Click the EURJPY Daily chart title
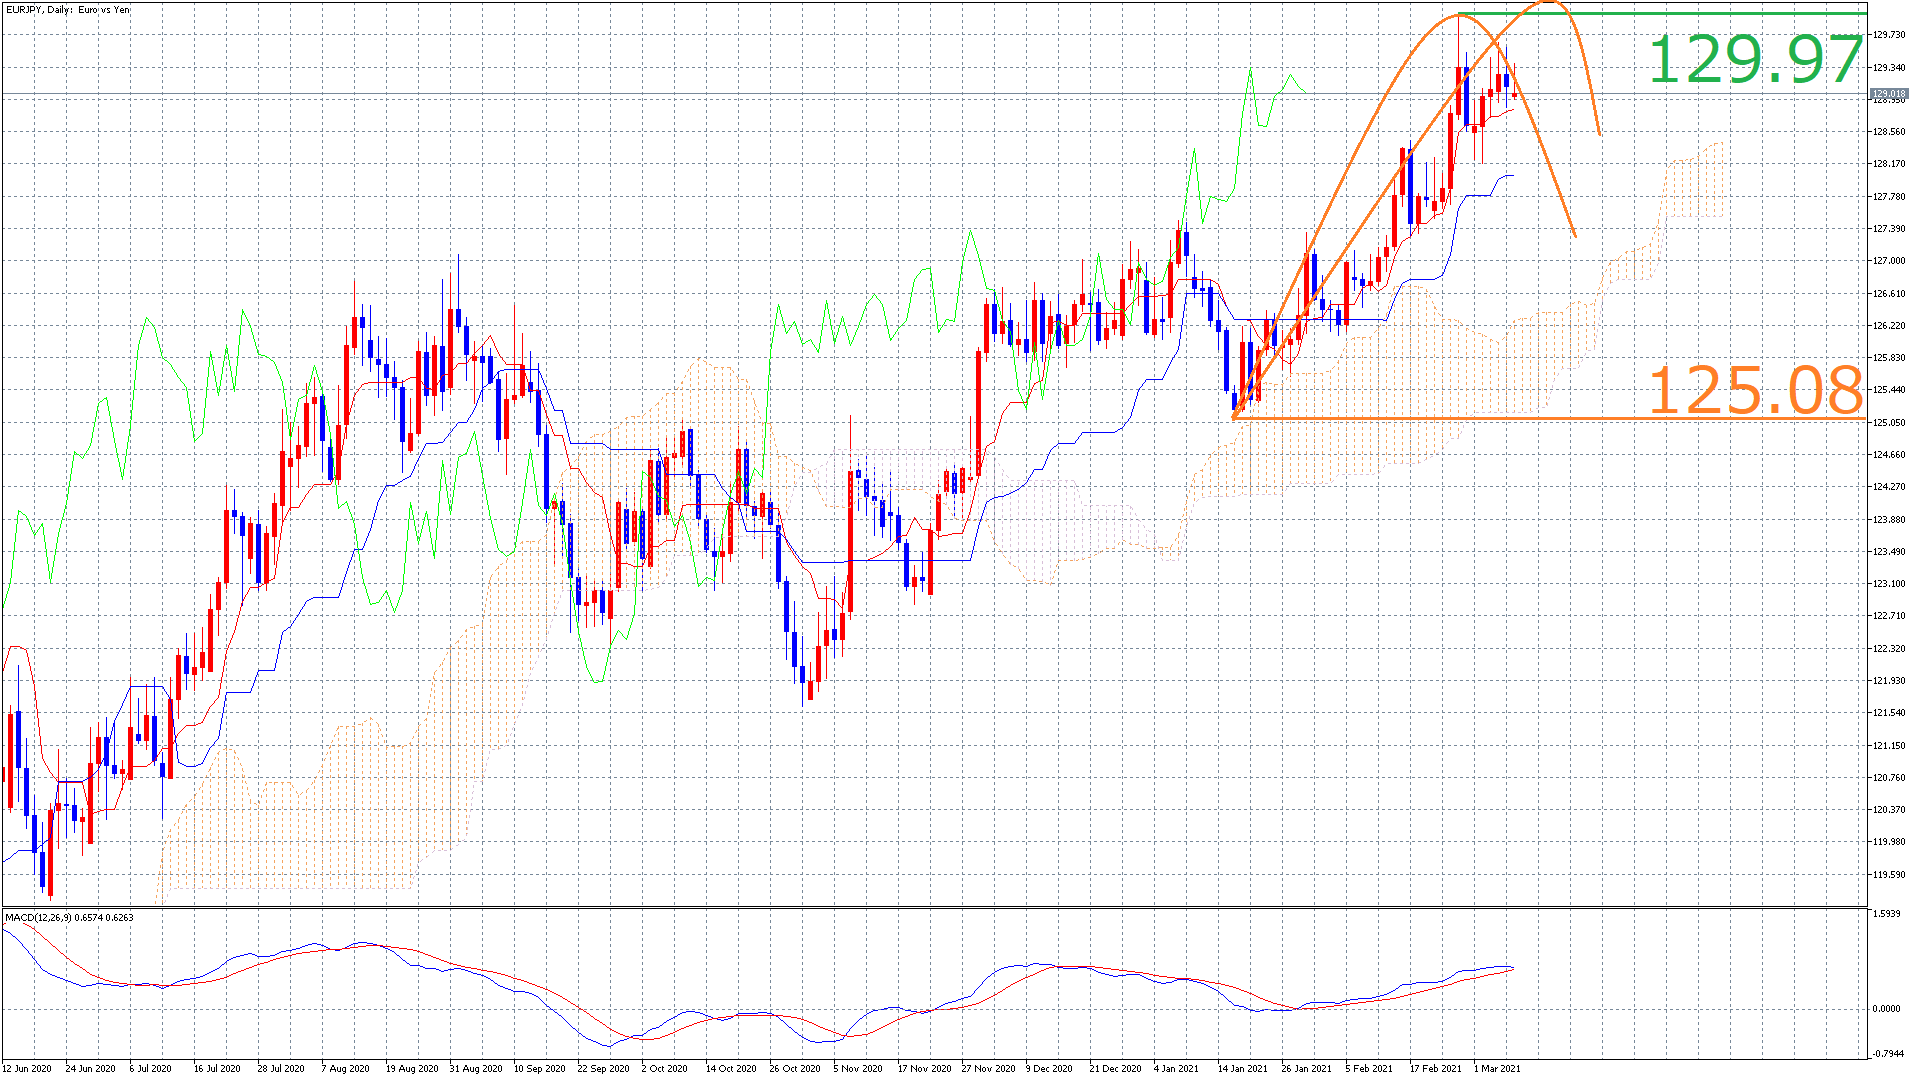This screenshot has width=1920, height=1080. pyautogui.click(x=68, y=10)
